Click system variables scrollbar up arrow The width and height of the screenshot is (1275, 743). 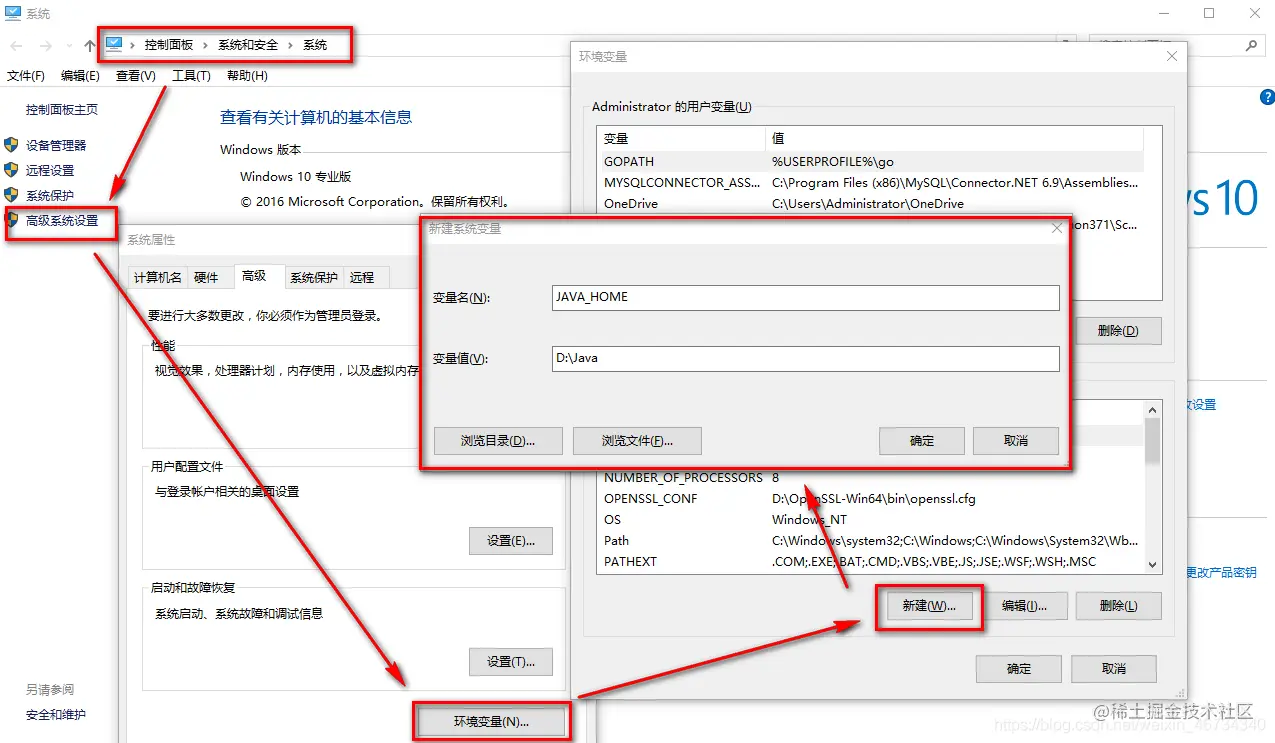pos(1152,410)
